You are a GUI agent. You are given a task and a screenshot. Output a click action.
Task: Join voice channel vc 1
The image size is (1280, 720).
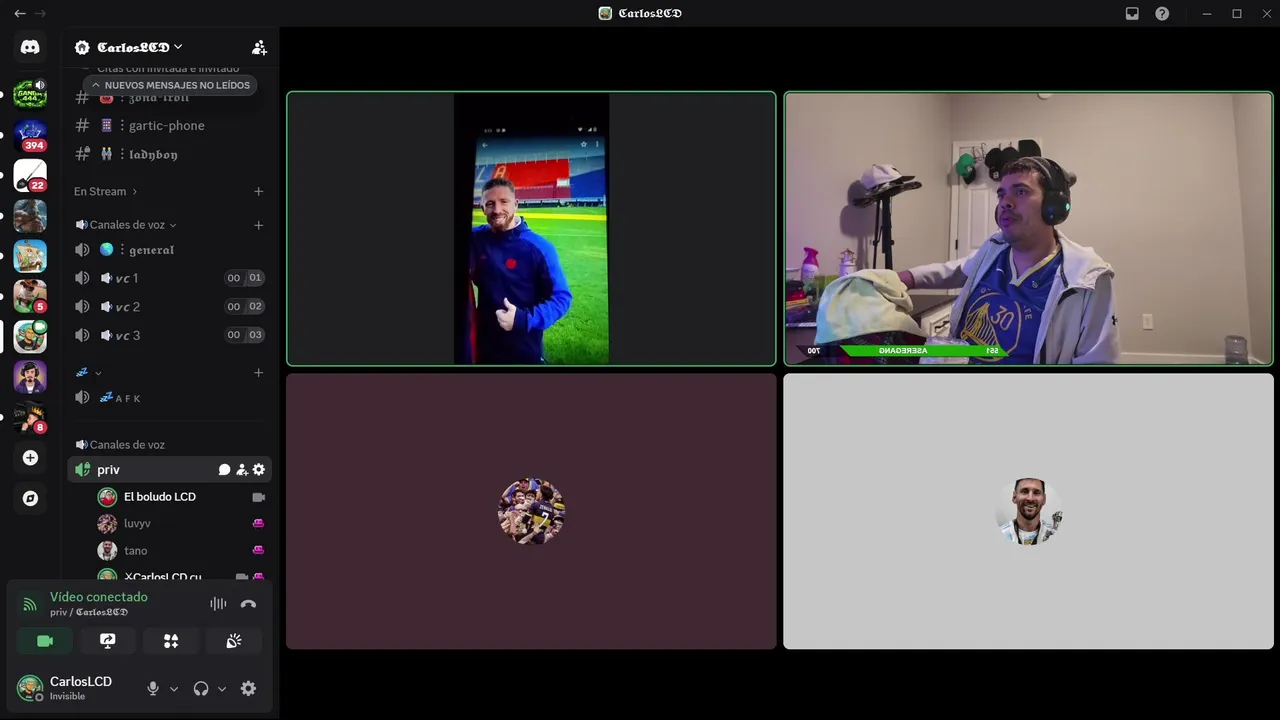click(x=170, y=278)
